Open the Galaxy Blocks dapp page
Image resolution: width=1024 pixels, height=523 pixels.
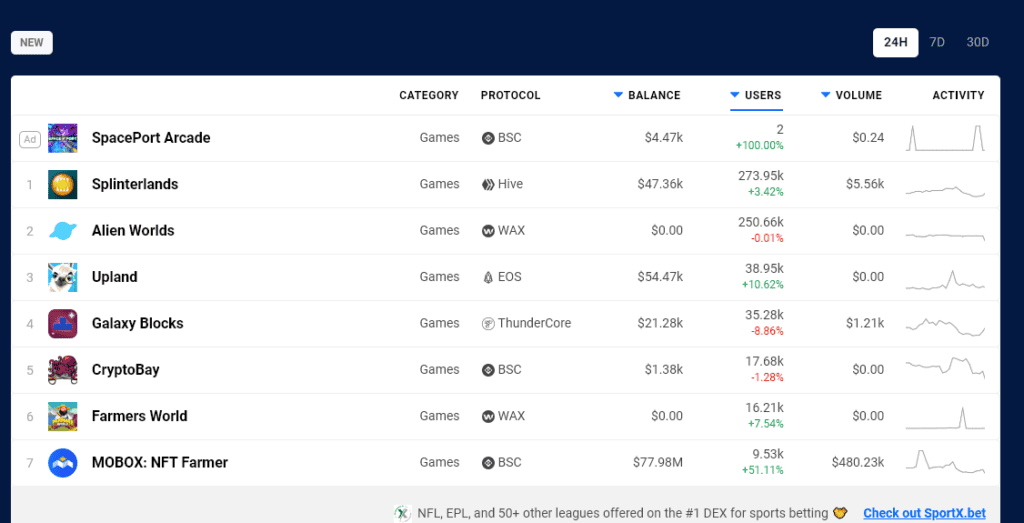click(x=138, y=324)
